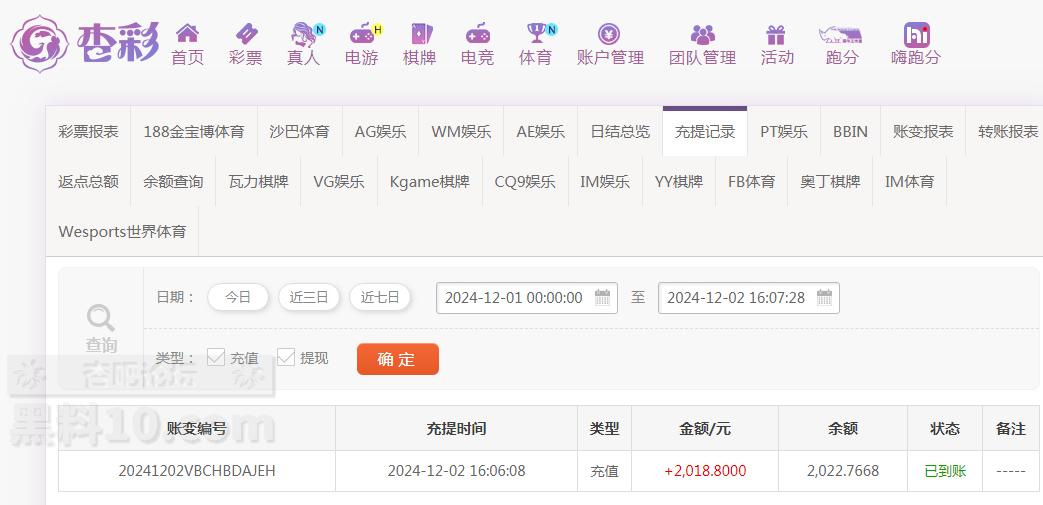Image resolution: width=1043 pixels, height=505 pixels.
Task: Choose the 近七日 quick date filter
Action: pos(380,297)
